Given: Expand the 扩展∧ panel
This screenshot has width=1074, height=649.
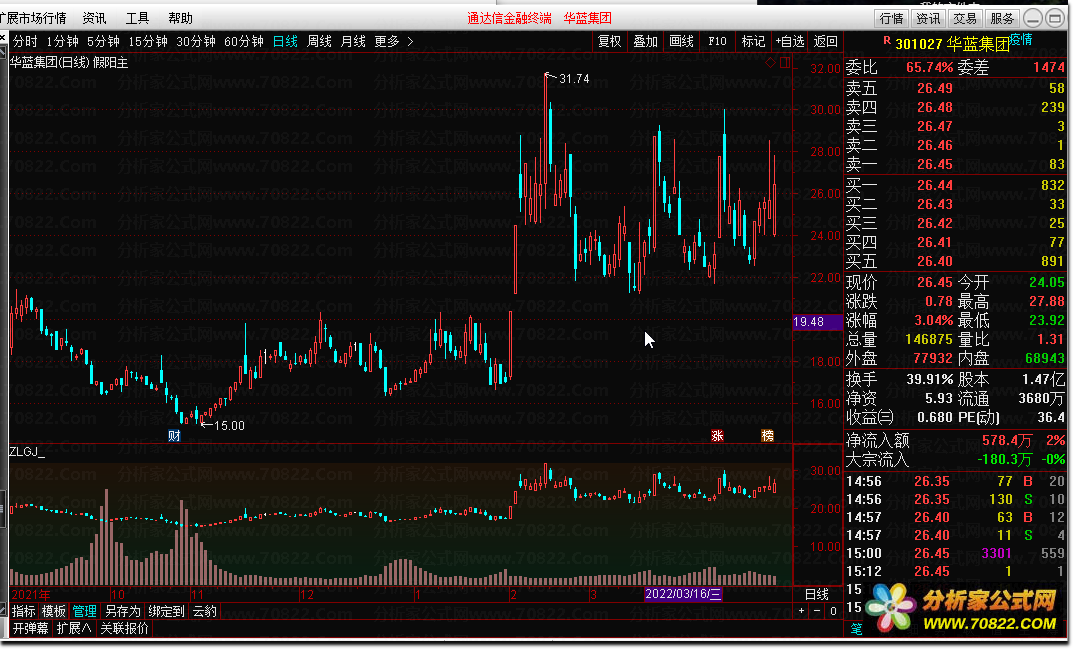Looking at the screenshot, I should point(74,628).
